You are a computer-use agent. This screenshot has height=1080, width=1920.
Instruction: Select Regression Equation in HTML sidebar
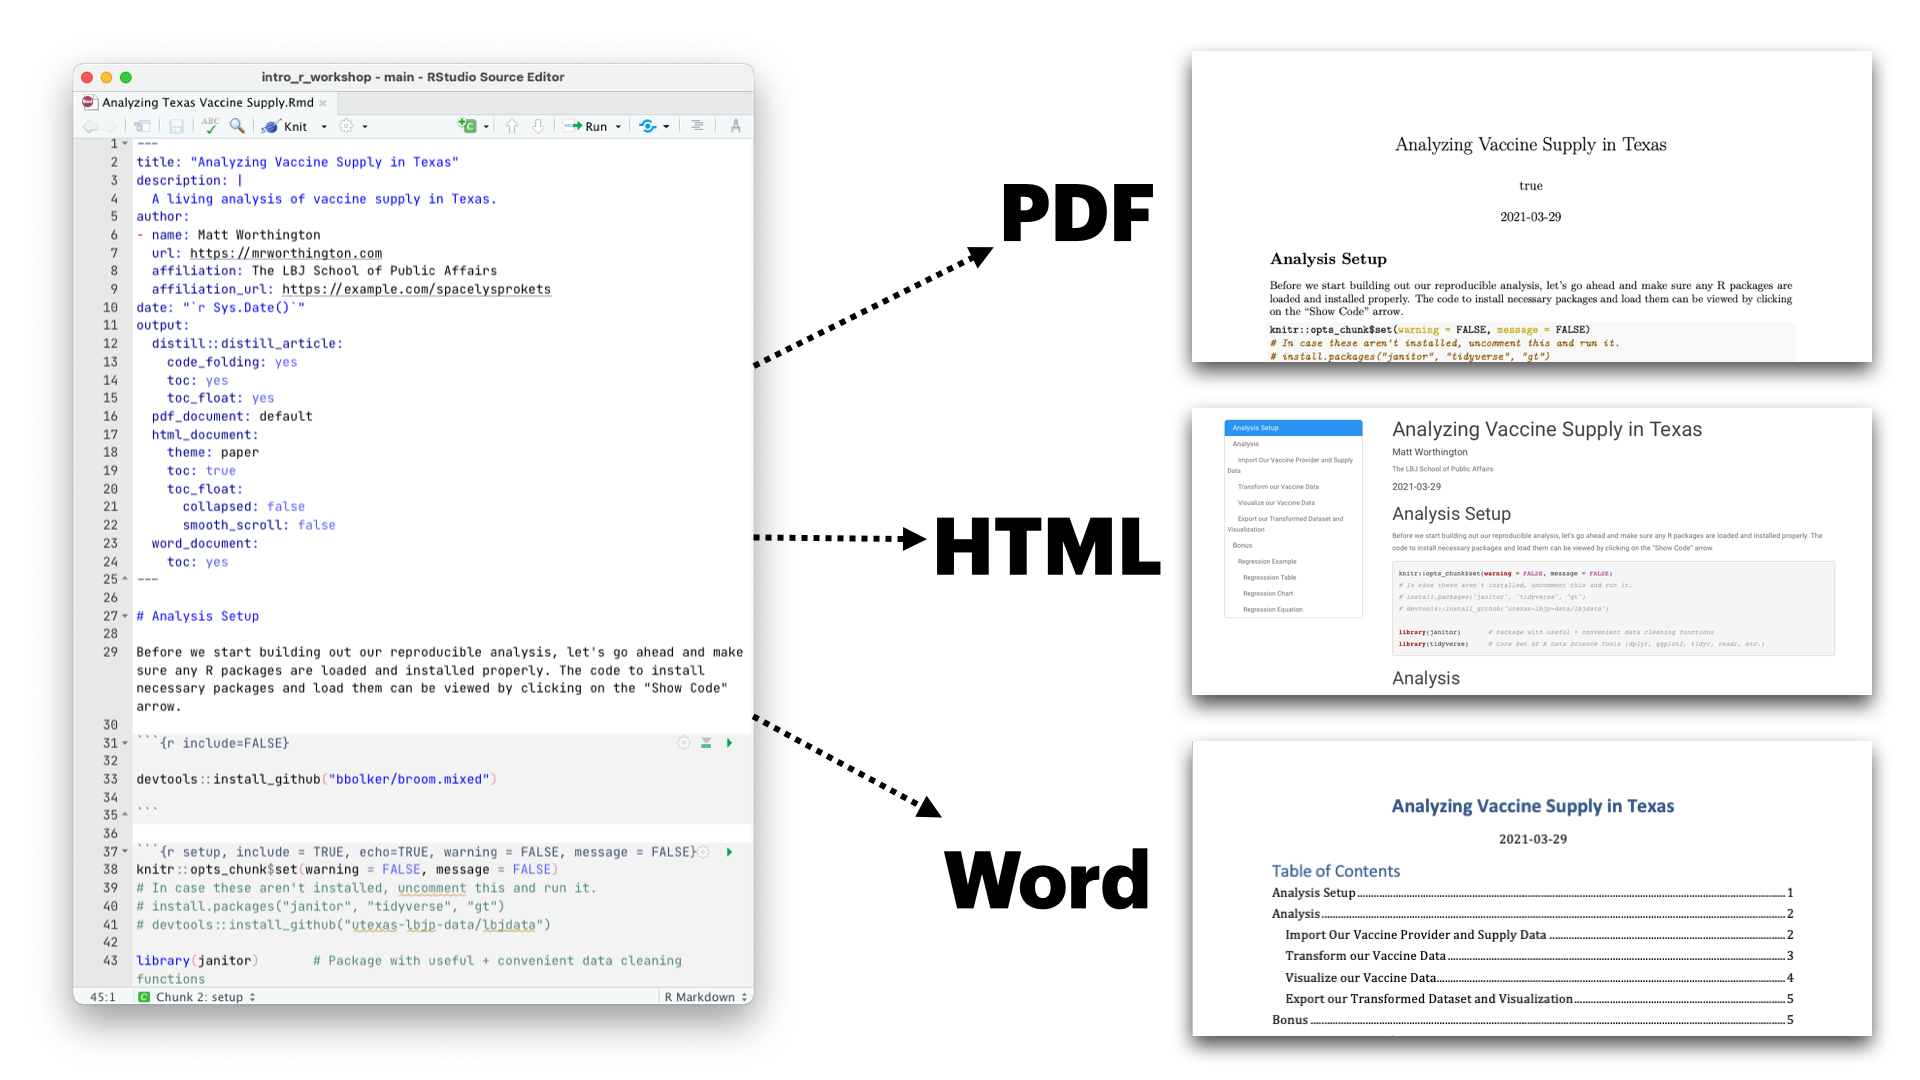1272,610
